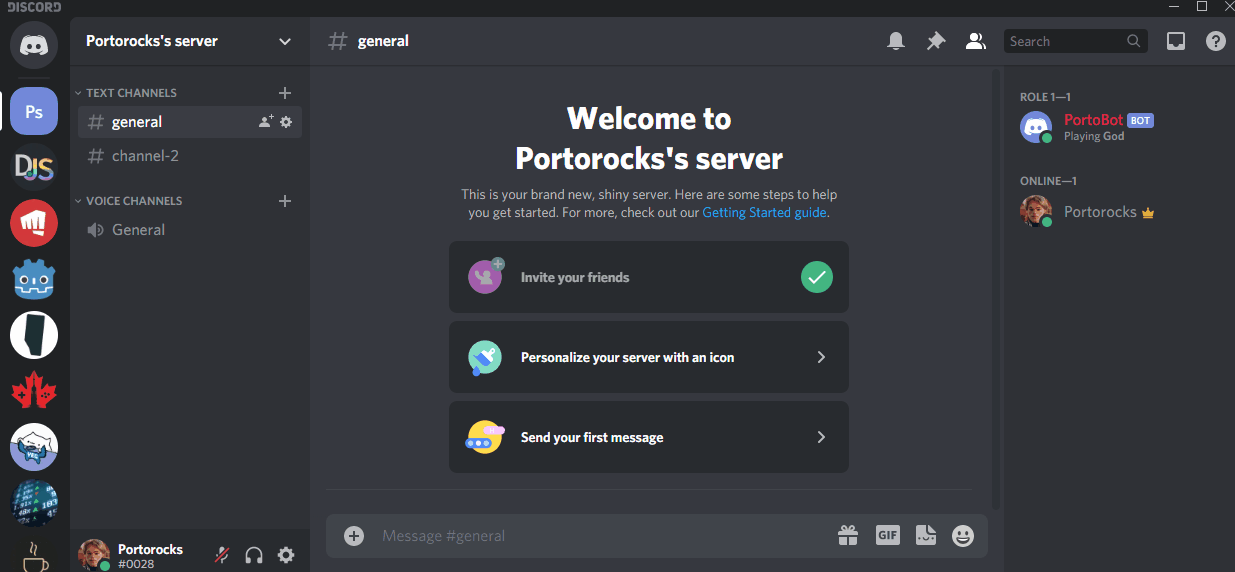Attach a file with plus button
Screen dimensions: 1235x572
click(354, 536)
